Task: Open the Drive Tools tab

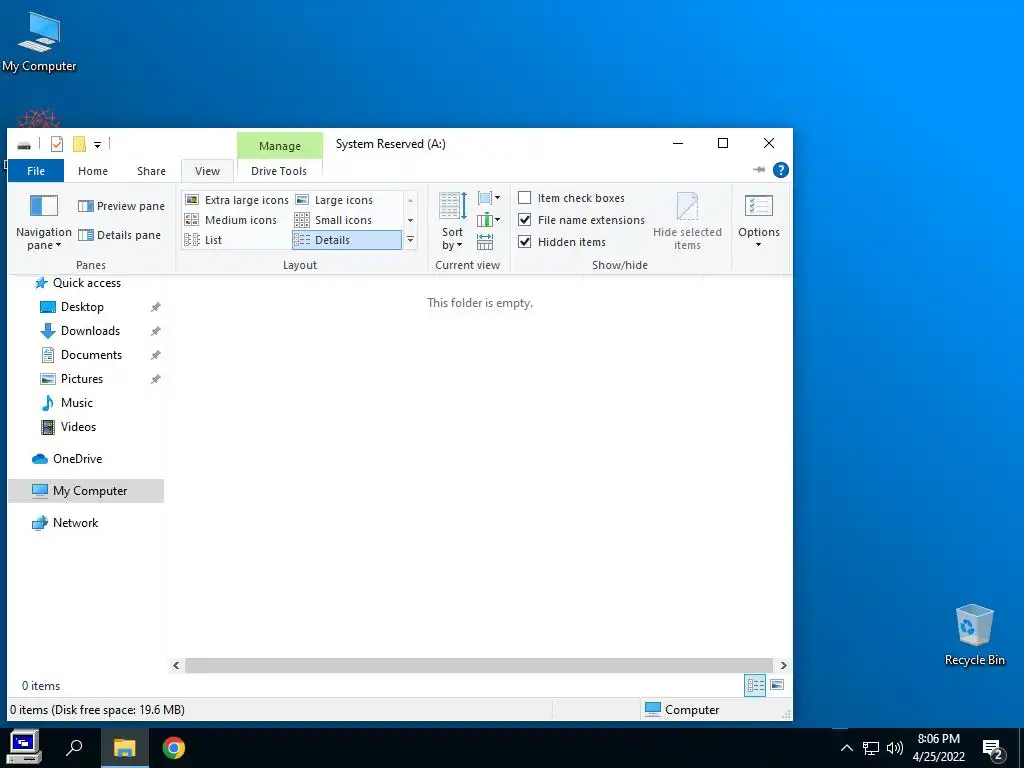Action: pyautogui.click(x=279, y=171)
